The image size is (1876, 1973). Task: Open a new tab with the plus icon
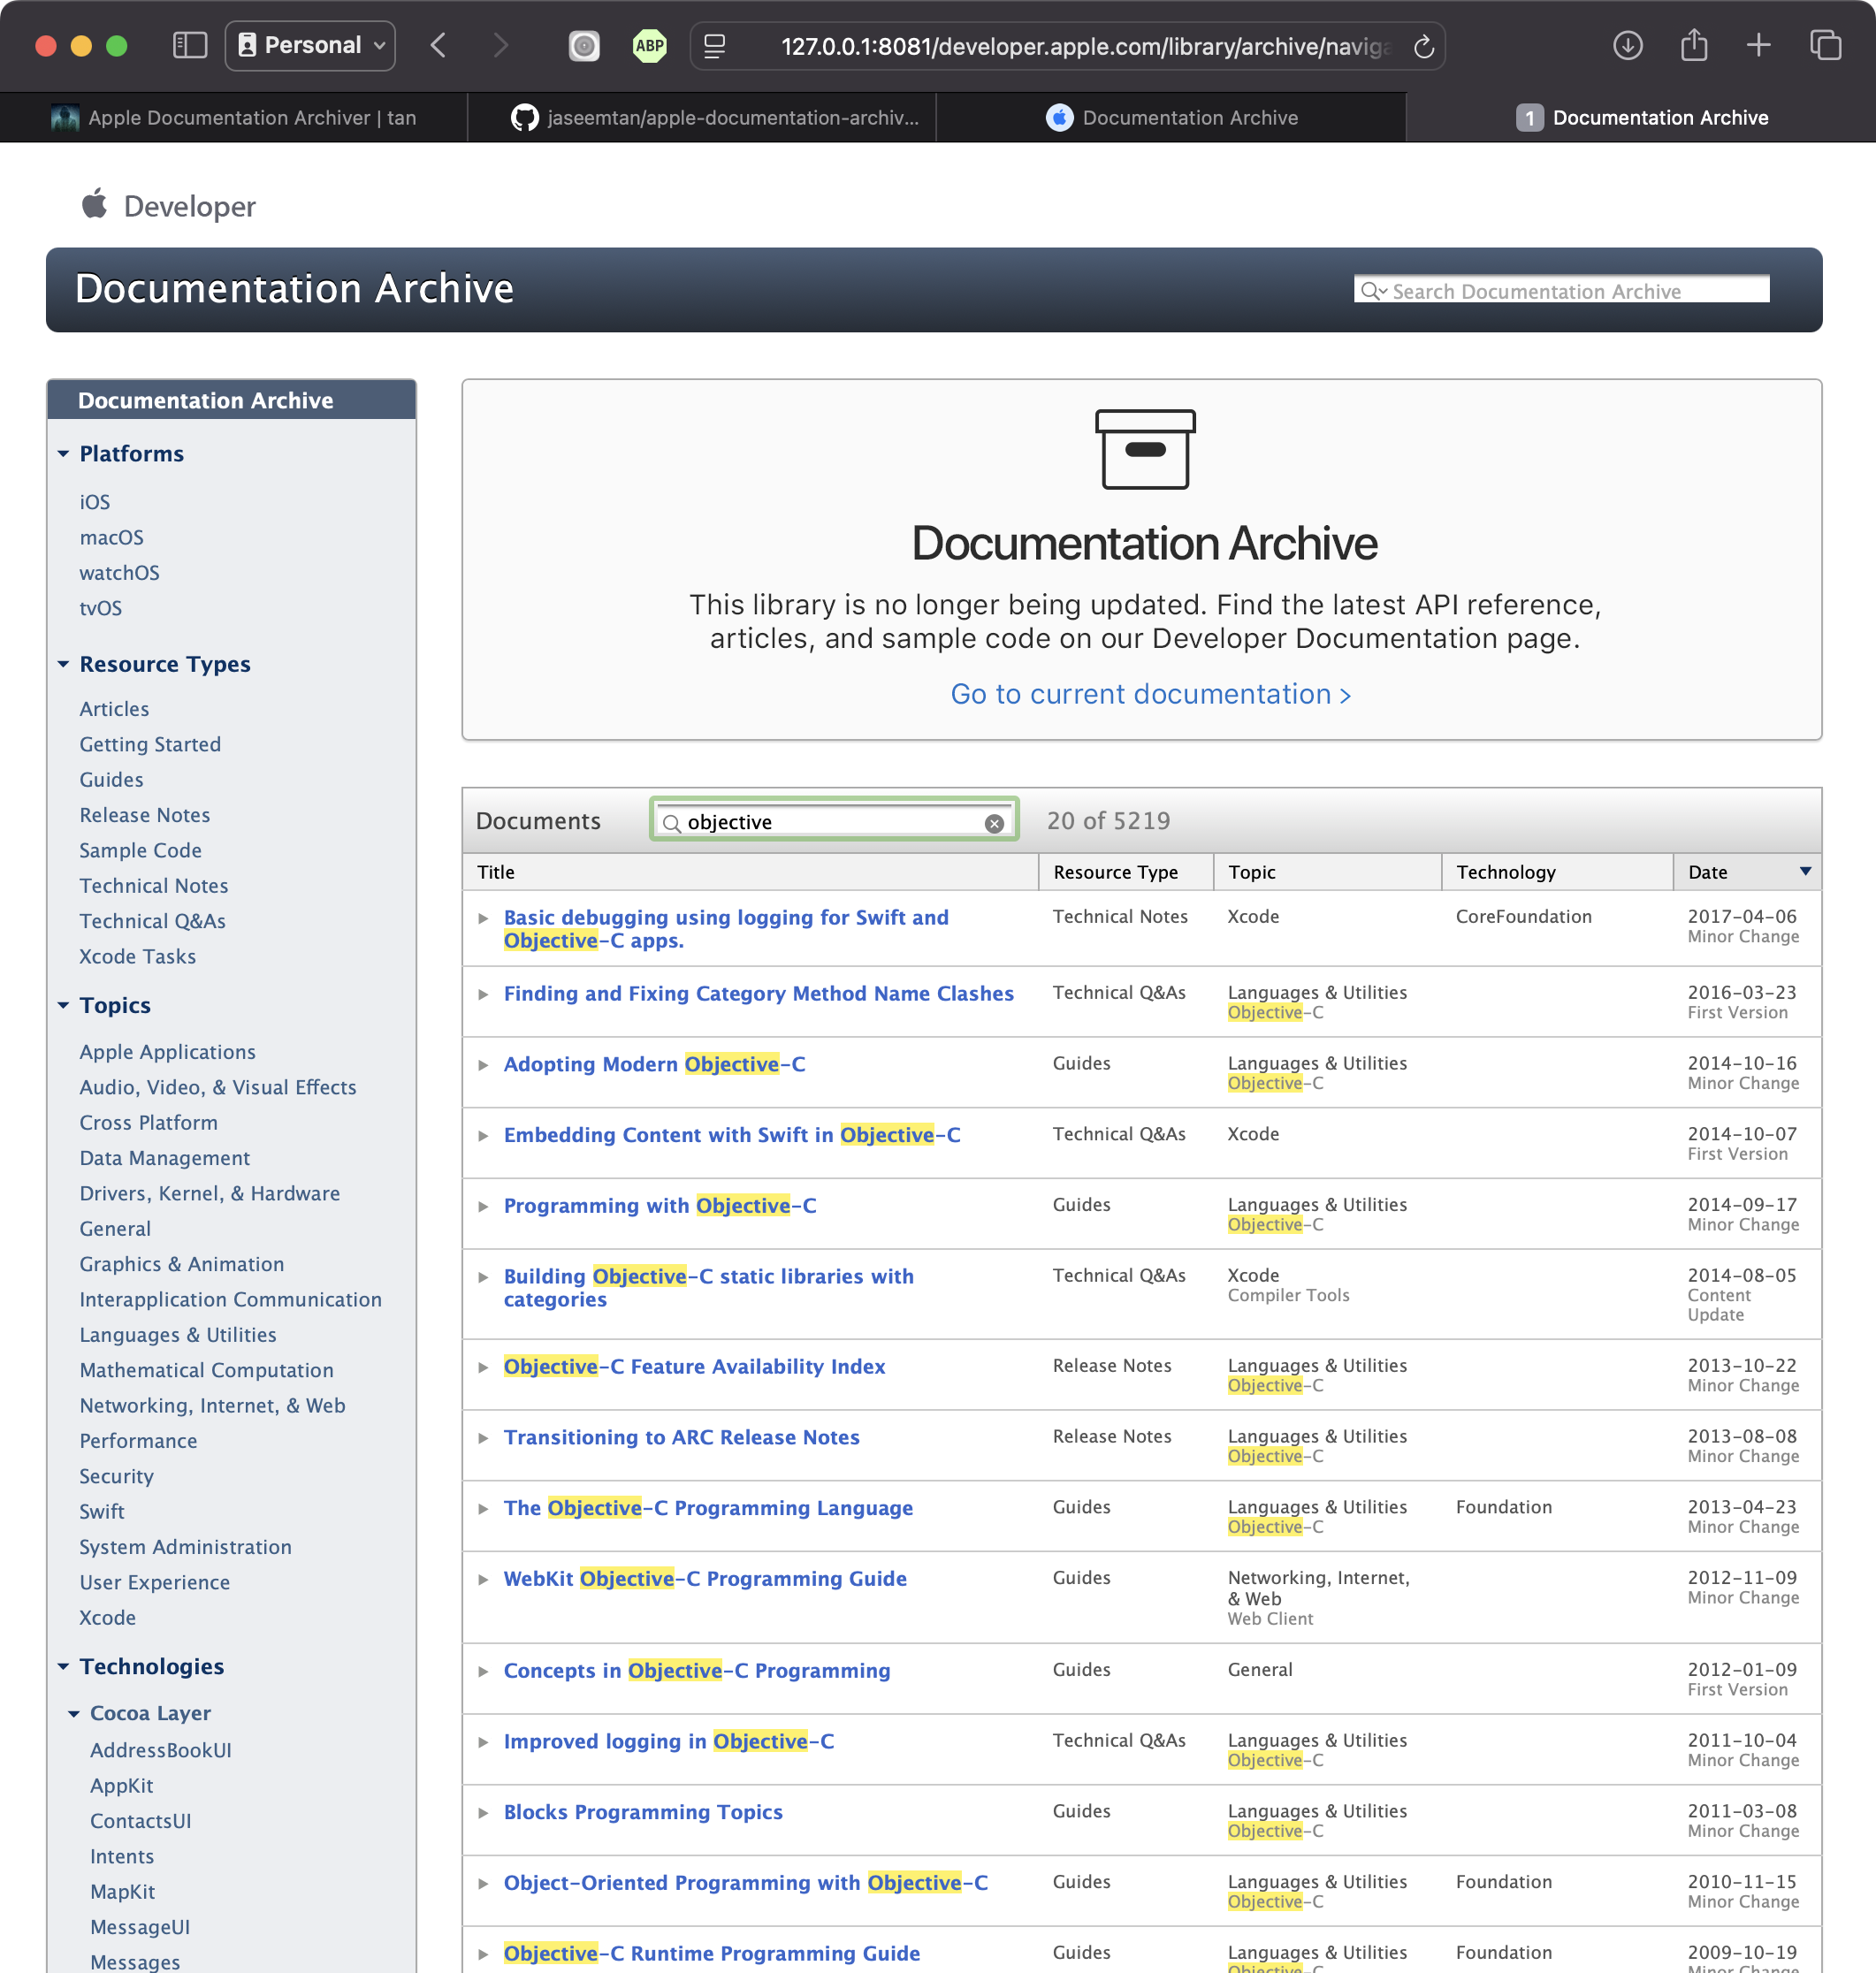tap(1759, 46)
